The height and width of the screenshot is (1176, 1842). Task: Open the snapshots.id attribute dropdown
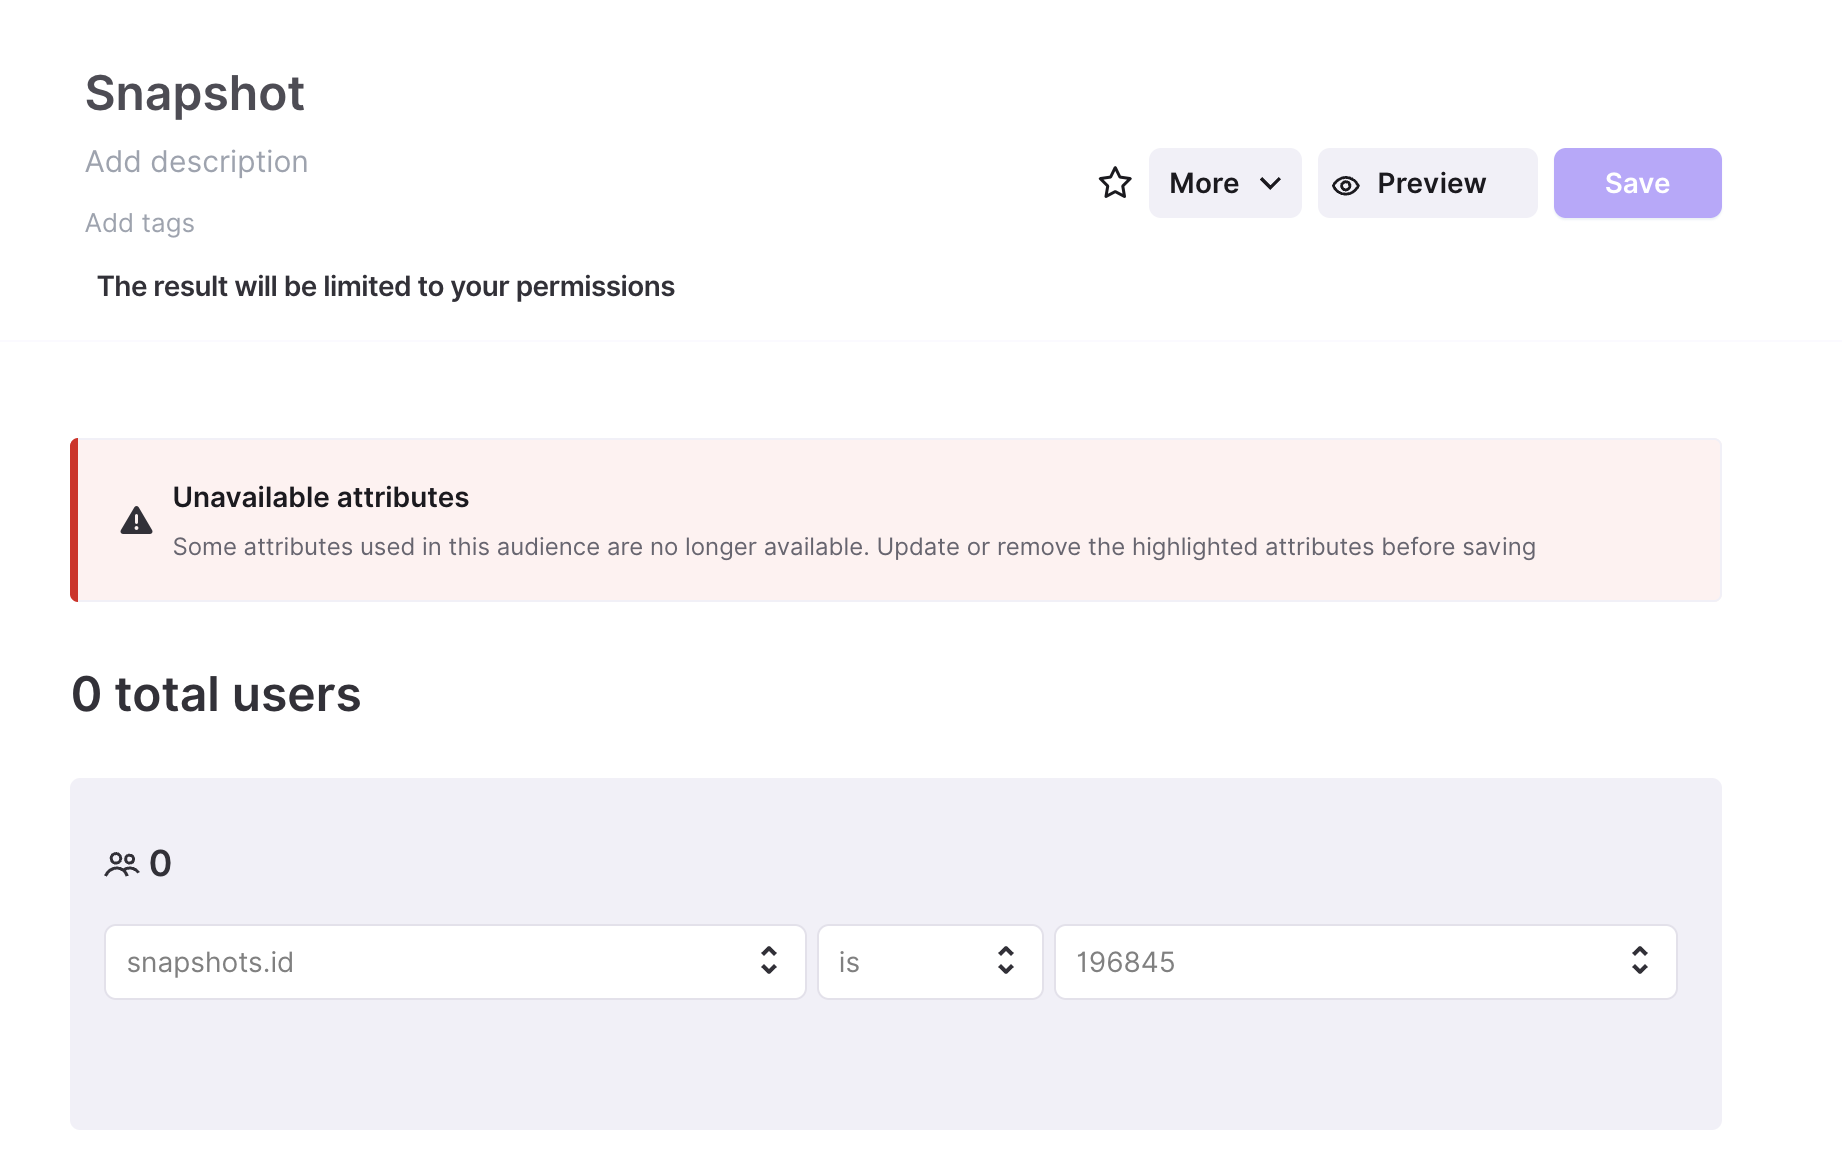(455, 962)
